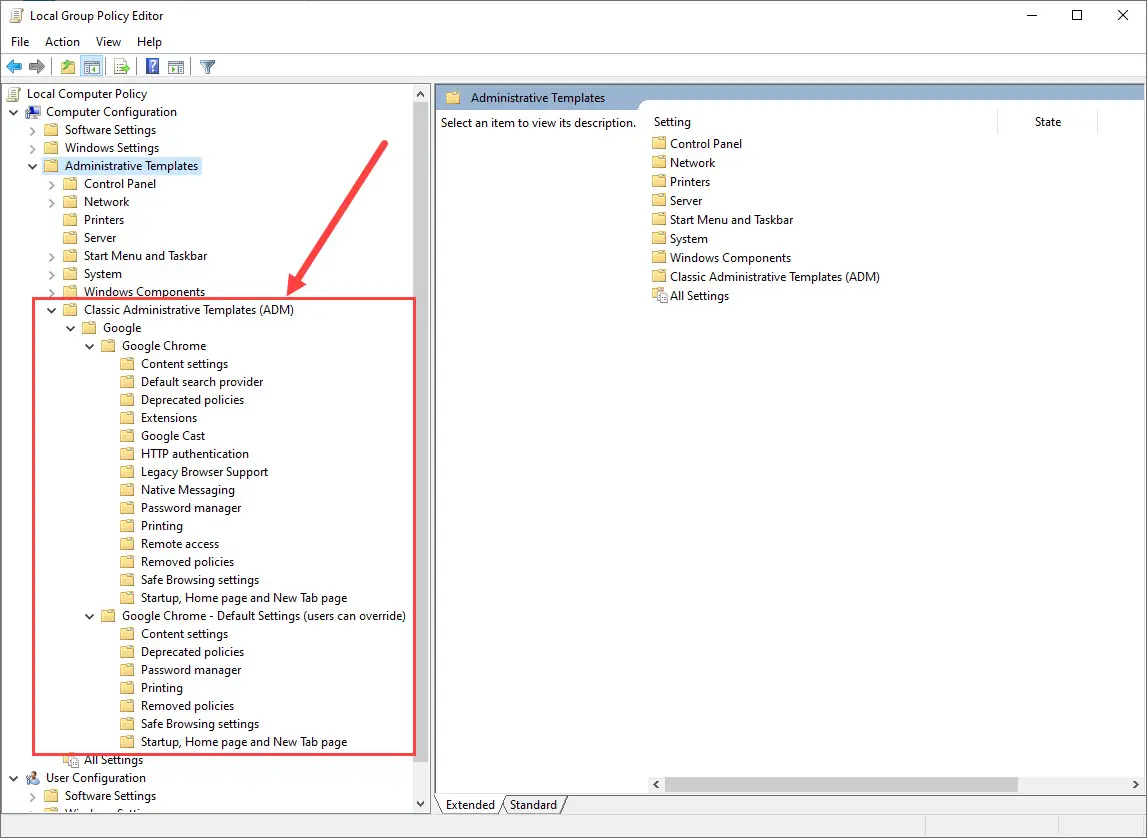Select Printers in the left tree
This screenshot has width=1147, height=838.
click(x=104, y=219)
